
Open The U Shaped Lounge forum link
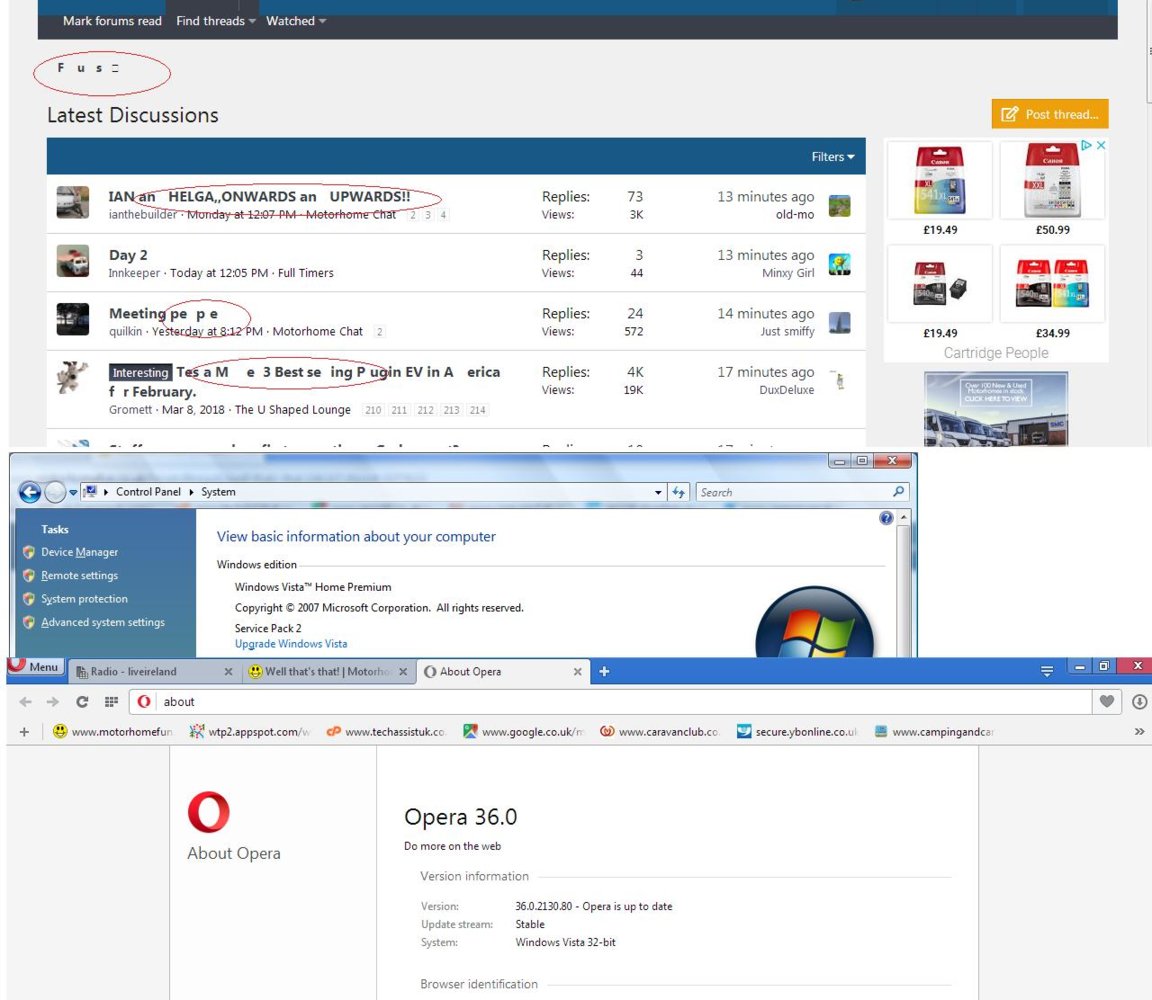293,409
